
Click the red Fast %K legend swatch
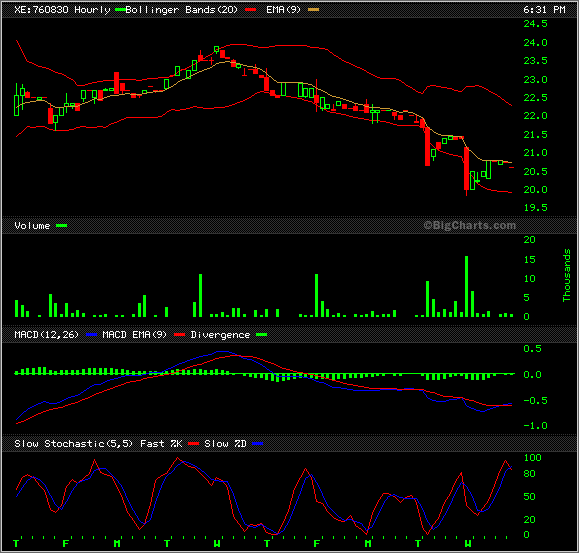(193, 444)
